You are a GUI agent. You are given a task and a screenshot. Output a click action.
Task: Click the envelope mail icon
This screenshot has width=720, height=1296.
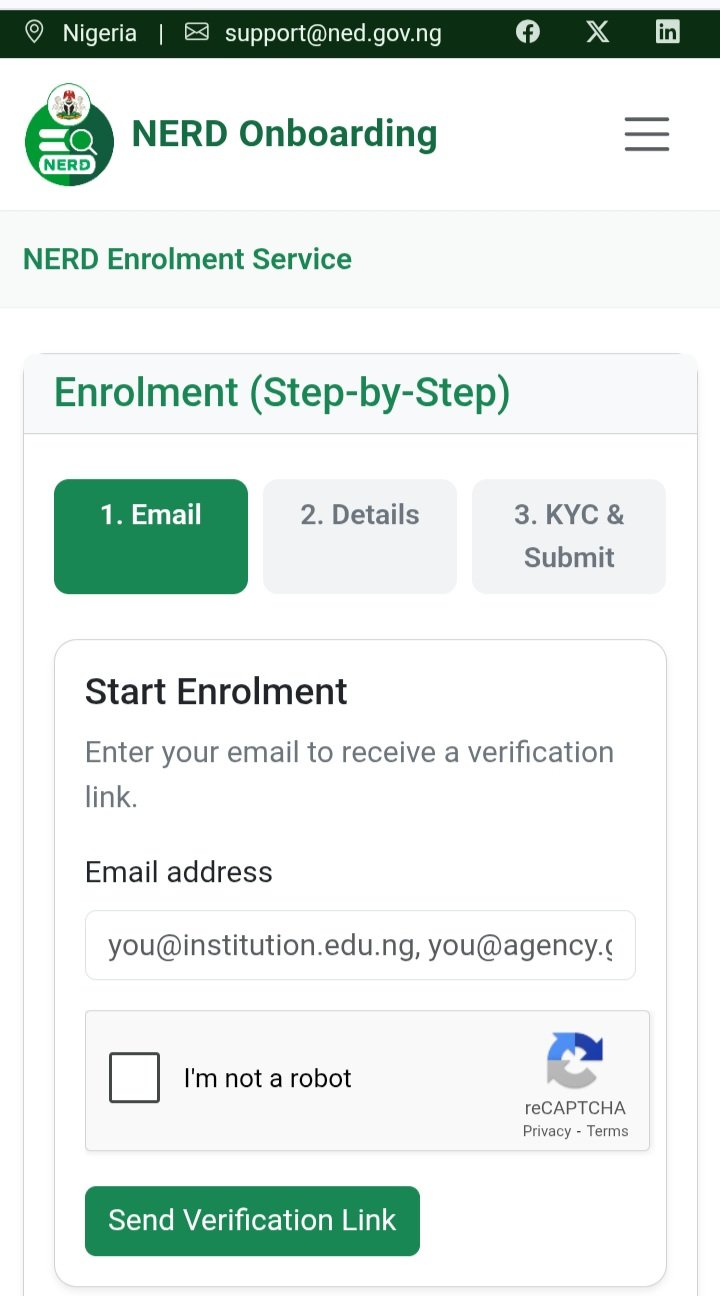coord(197,32)
